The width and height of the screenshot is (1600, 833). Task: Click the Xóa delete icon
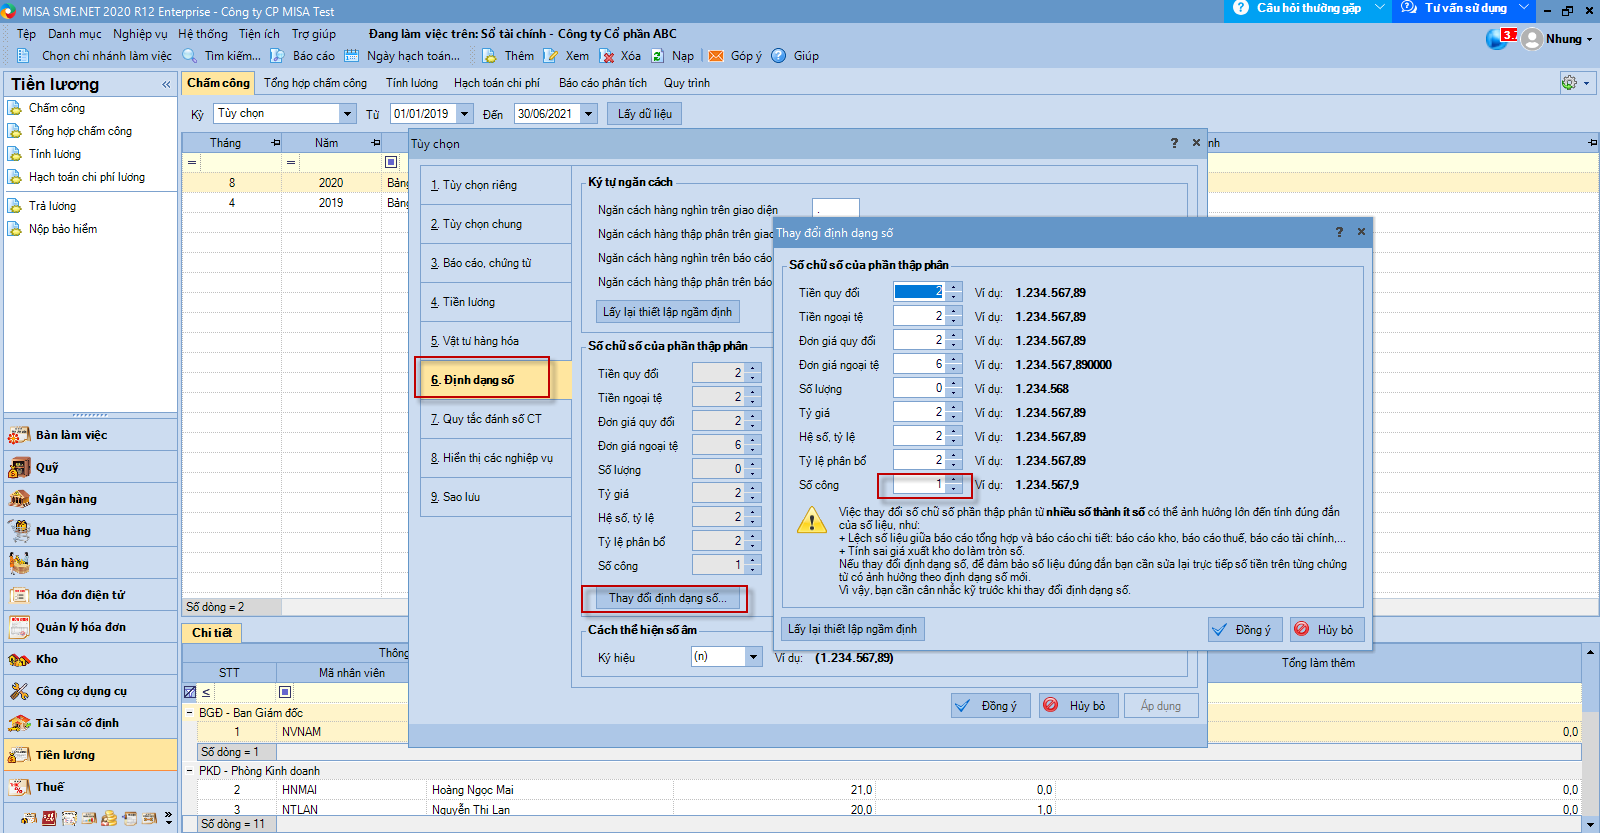pyautogui.click(x=607, y=56)
